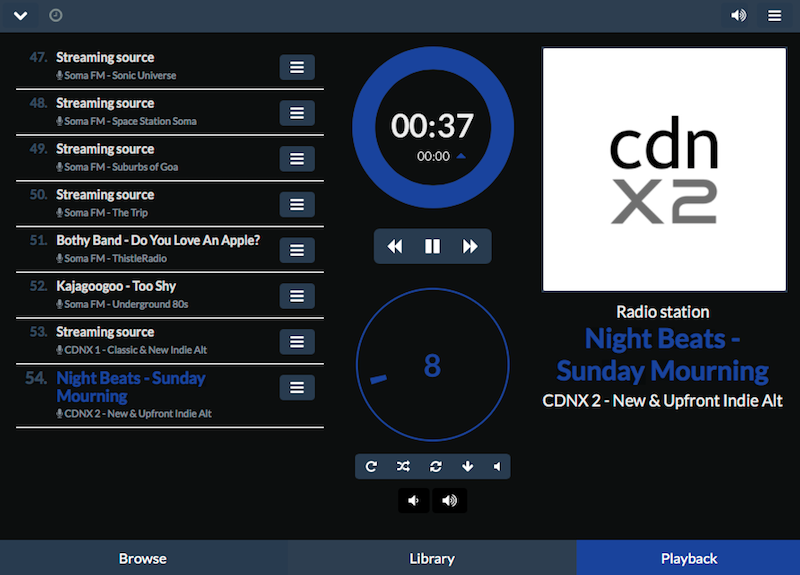Raise volume with the black volume-up button
The width and height of the screenshot is (800, 575).
coord(449,501)
